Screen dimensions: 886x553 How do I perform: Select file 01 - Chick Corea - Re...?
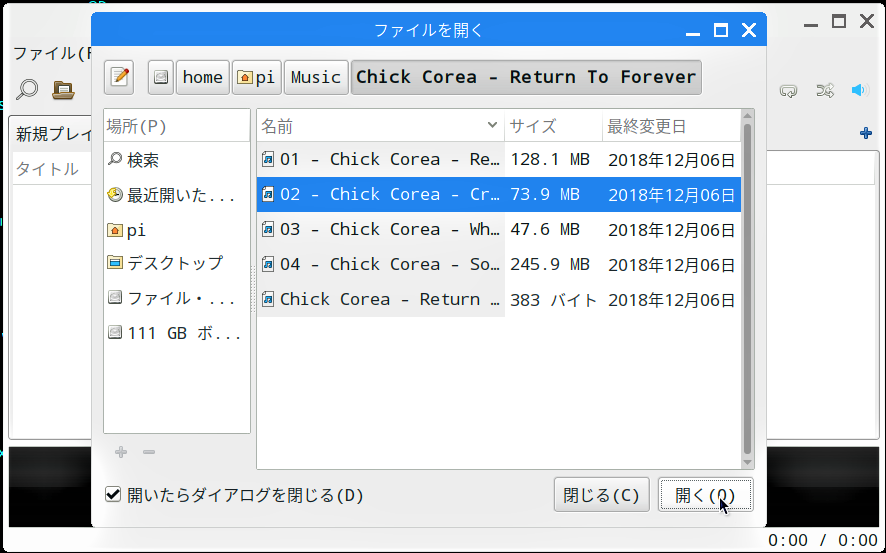(x=498, y=160)
